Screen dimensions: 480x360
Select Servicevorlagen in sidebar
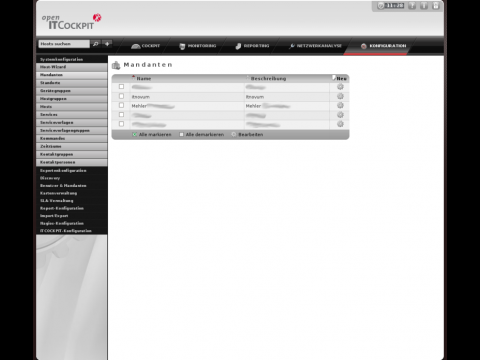[72, 123]
